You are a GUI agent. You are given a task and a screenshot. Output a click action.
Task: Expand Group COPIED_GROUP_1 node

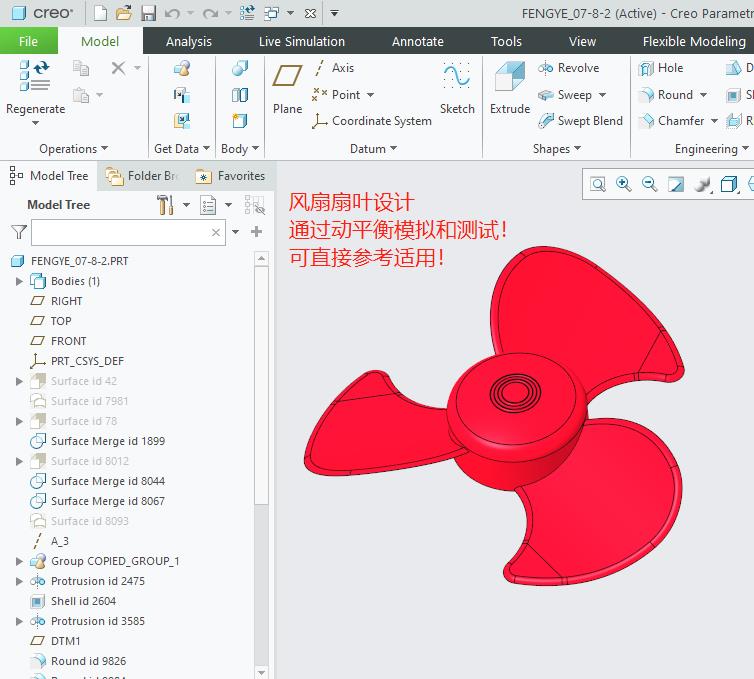[19, 561]
